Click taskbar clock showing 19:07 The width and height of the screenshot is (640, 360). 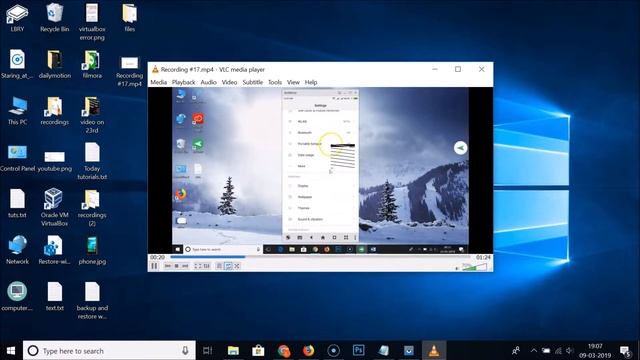pyautogui.click(x=595, y=351)
